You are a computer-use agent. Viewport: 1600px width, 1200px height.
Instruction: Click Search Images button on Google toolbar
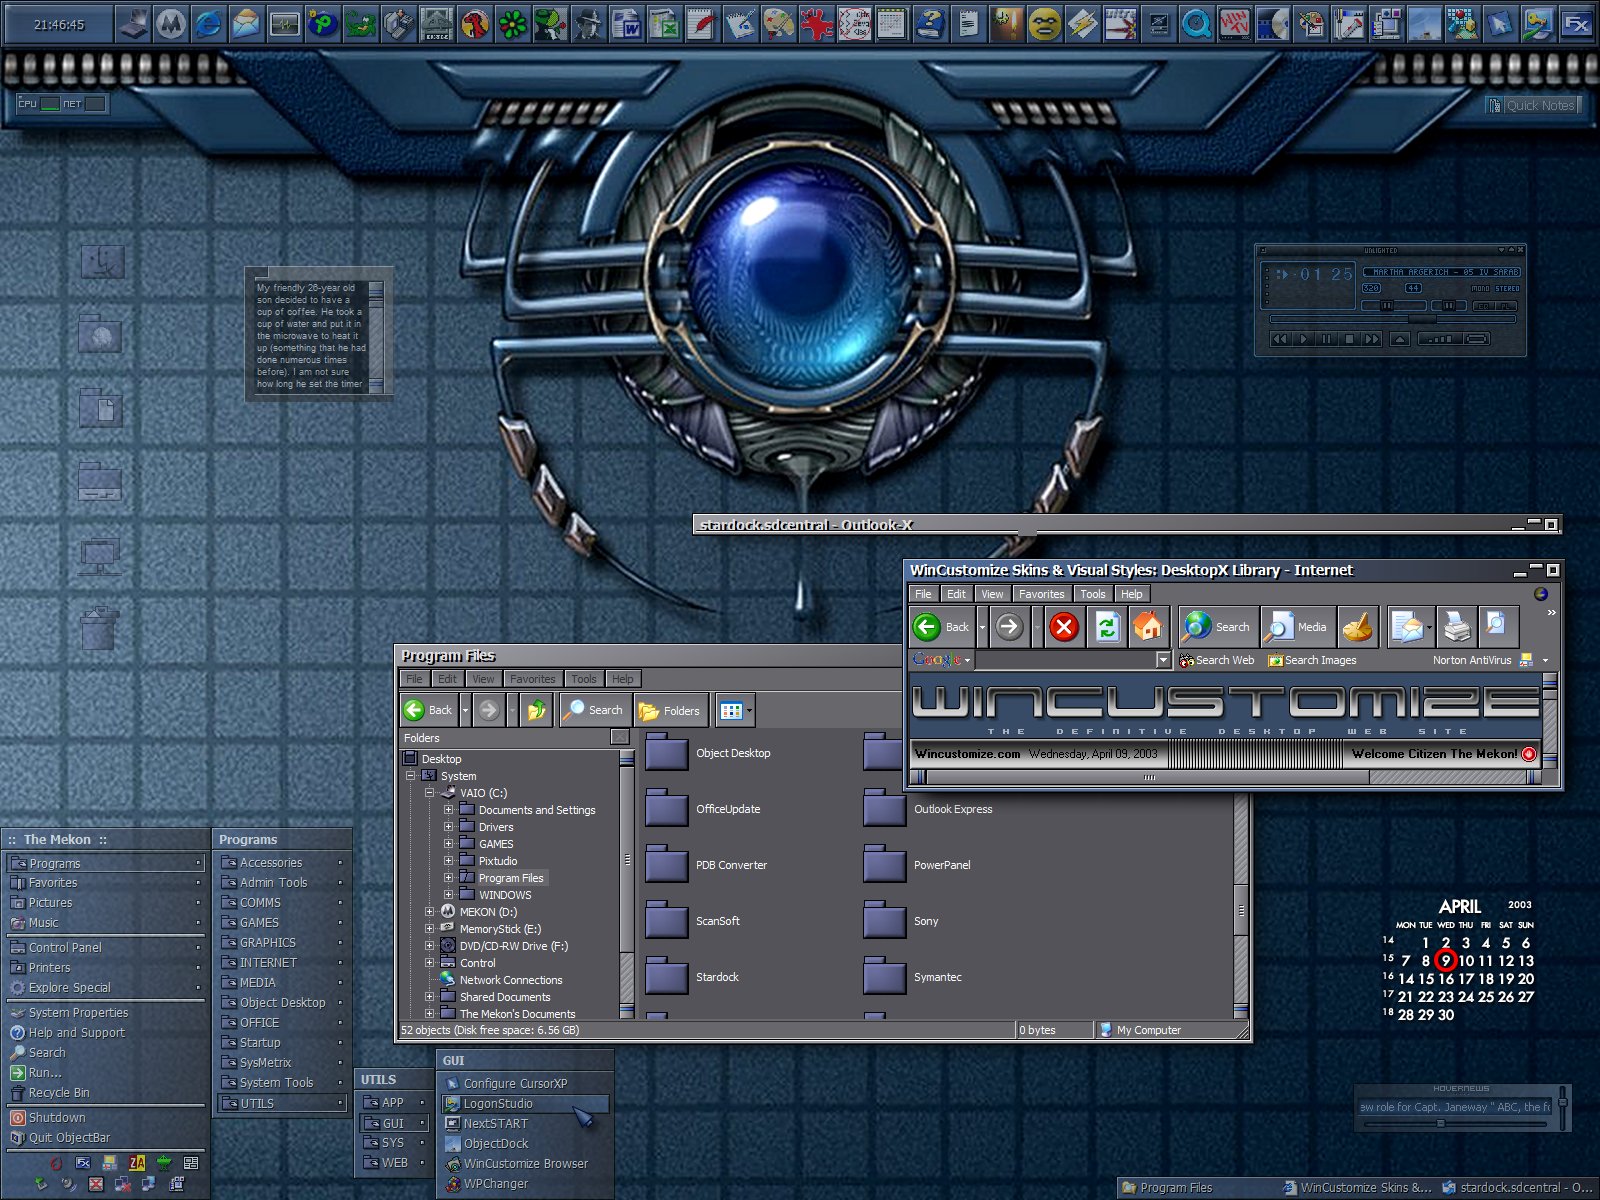pyautogui.click(x=1312, y=660)
